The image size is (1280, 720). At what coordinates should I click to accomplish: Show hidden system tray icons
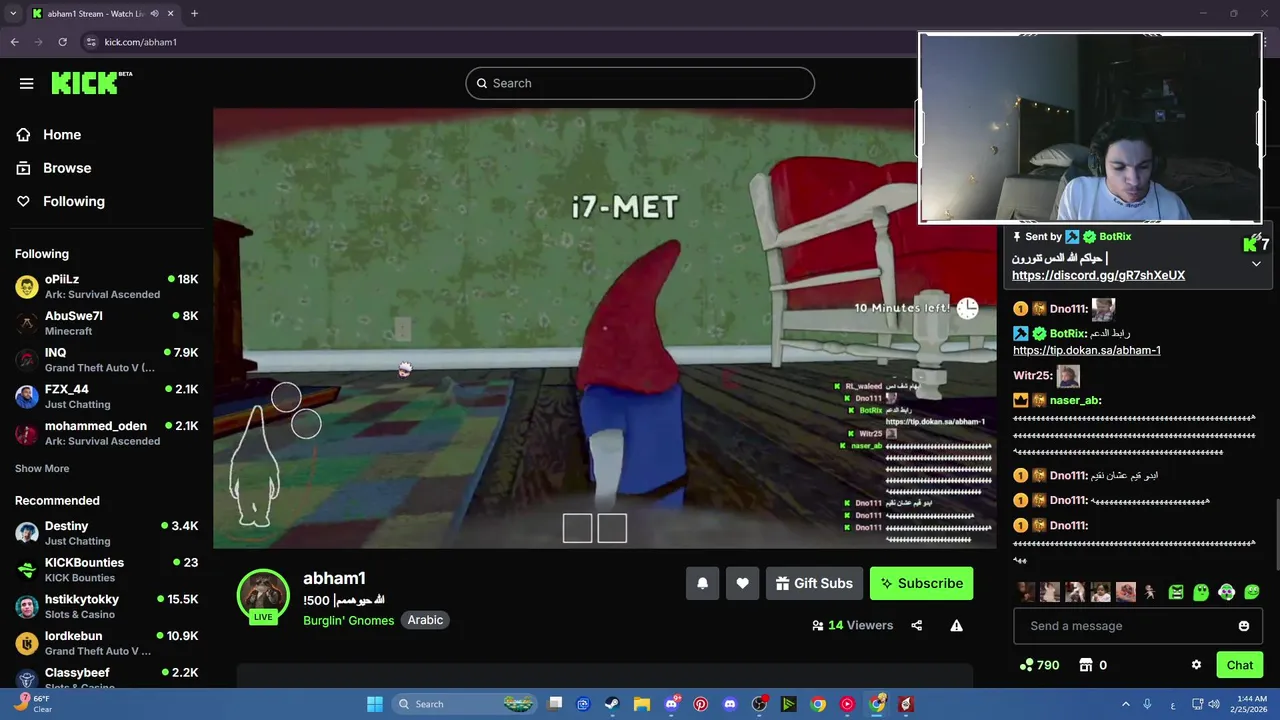click(x=1125, y=704)
